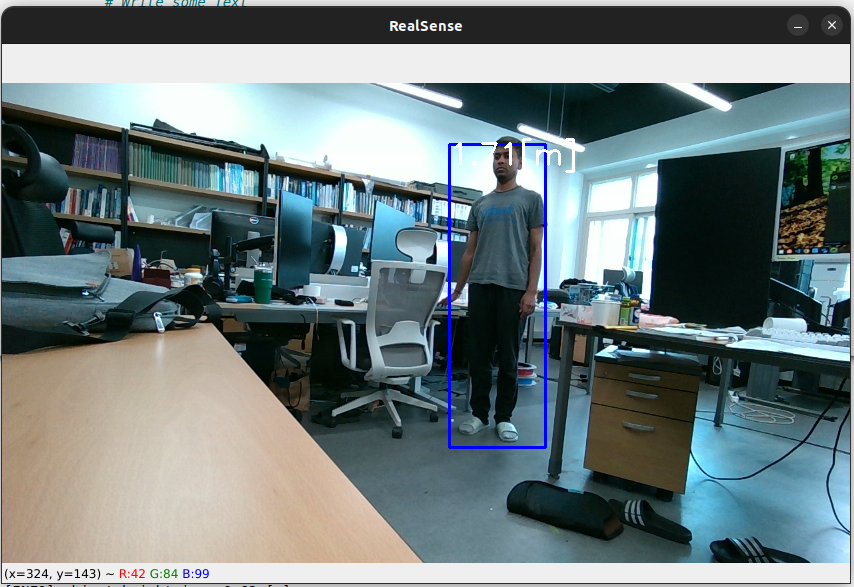
Task: Click the green value G:84 in status bar
Action: click(x=163, y=574)
